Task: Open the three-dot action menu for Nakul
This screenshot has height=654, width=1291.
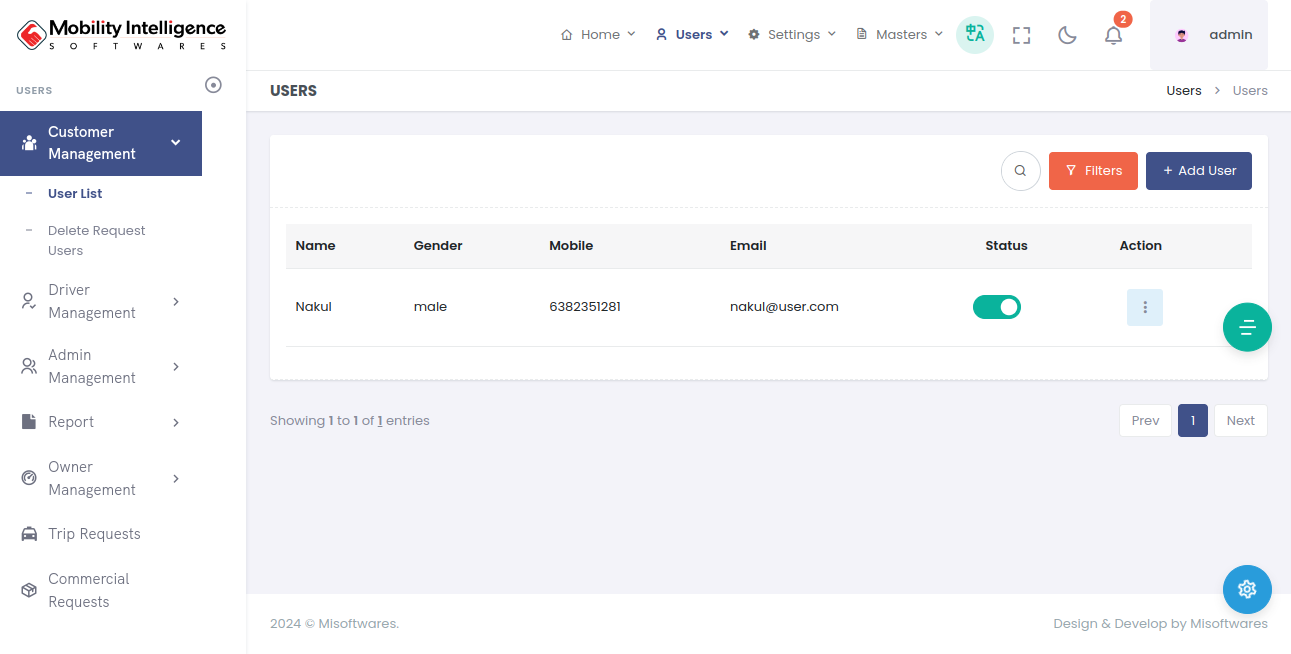Action: 1144,307
